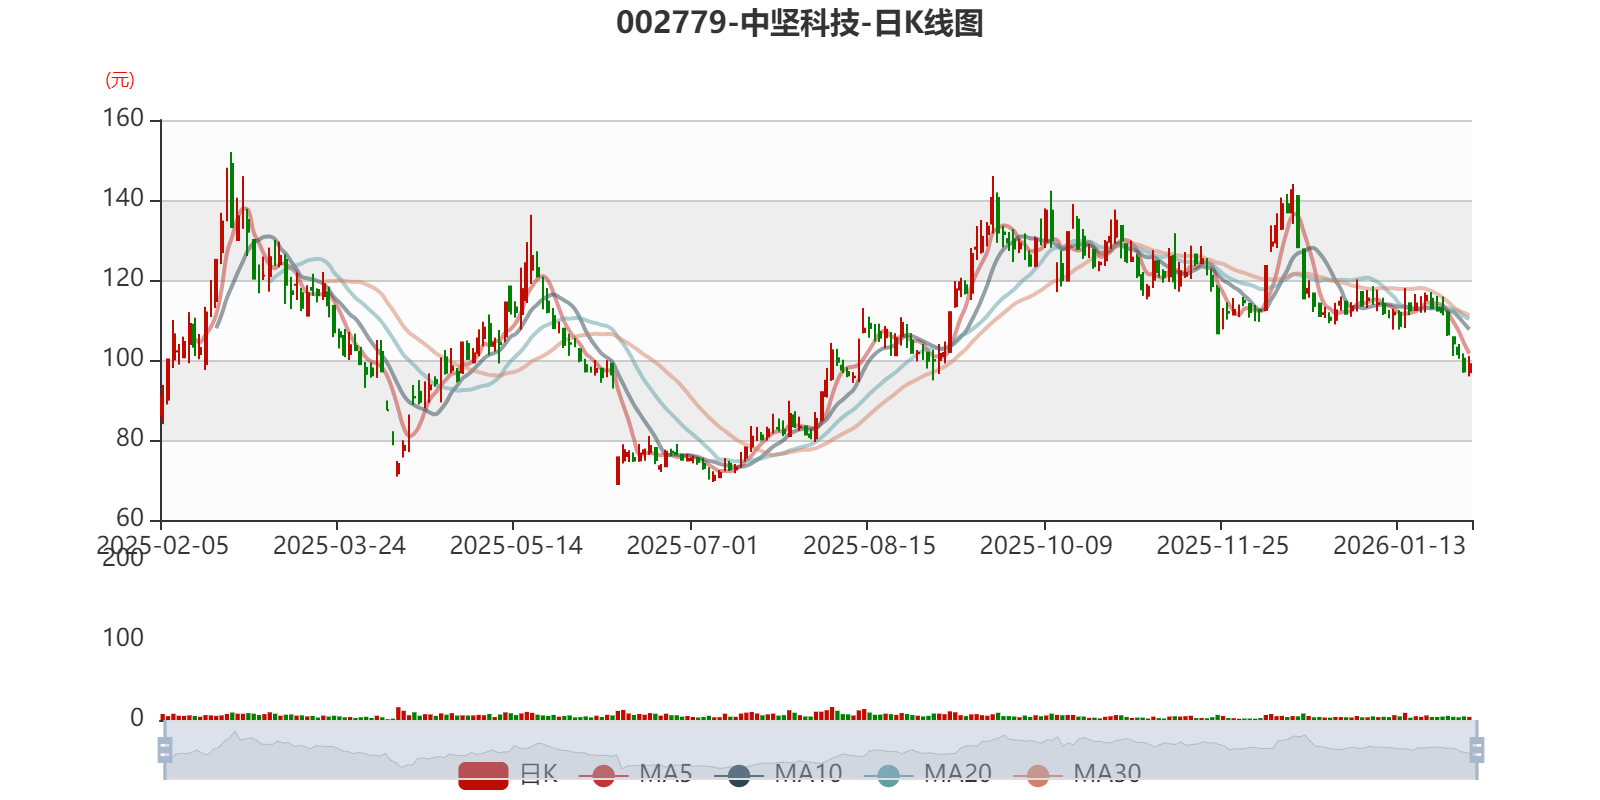Click the data zoom range preview area
The width and height of the screenshot is (1600, 800).
(x=820, y=749)
